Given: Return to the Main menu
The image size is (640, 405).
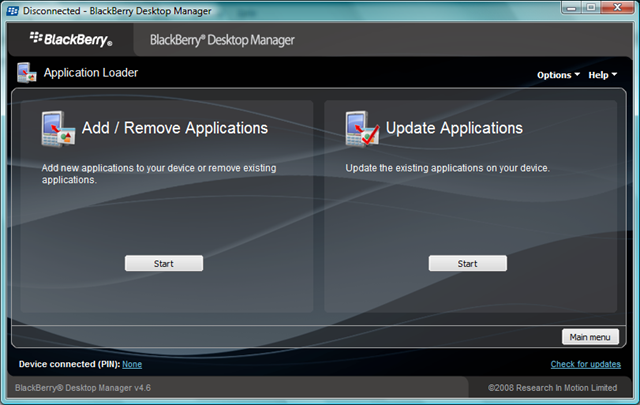Looking at the screenshot, I should 590,337.
